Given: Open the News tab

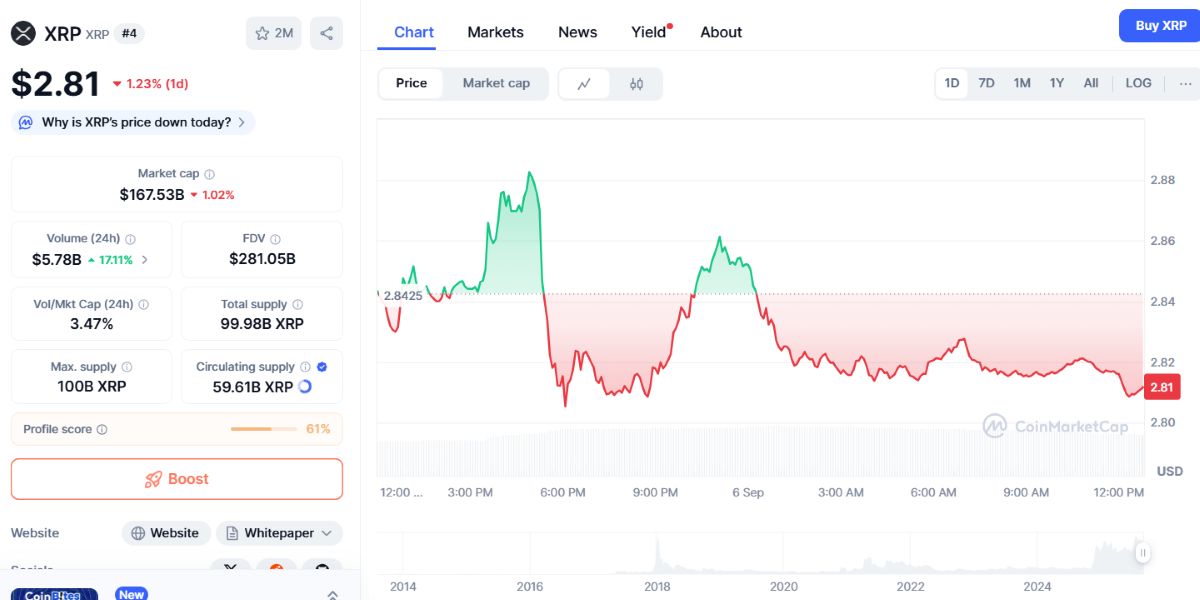Looking at the screenshot, I should click(578, 32).
